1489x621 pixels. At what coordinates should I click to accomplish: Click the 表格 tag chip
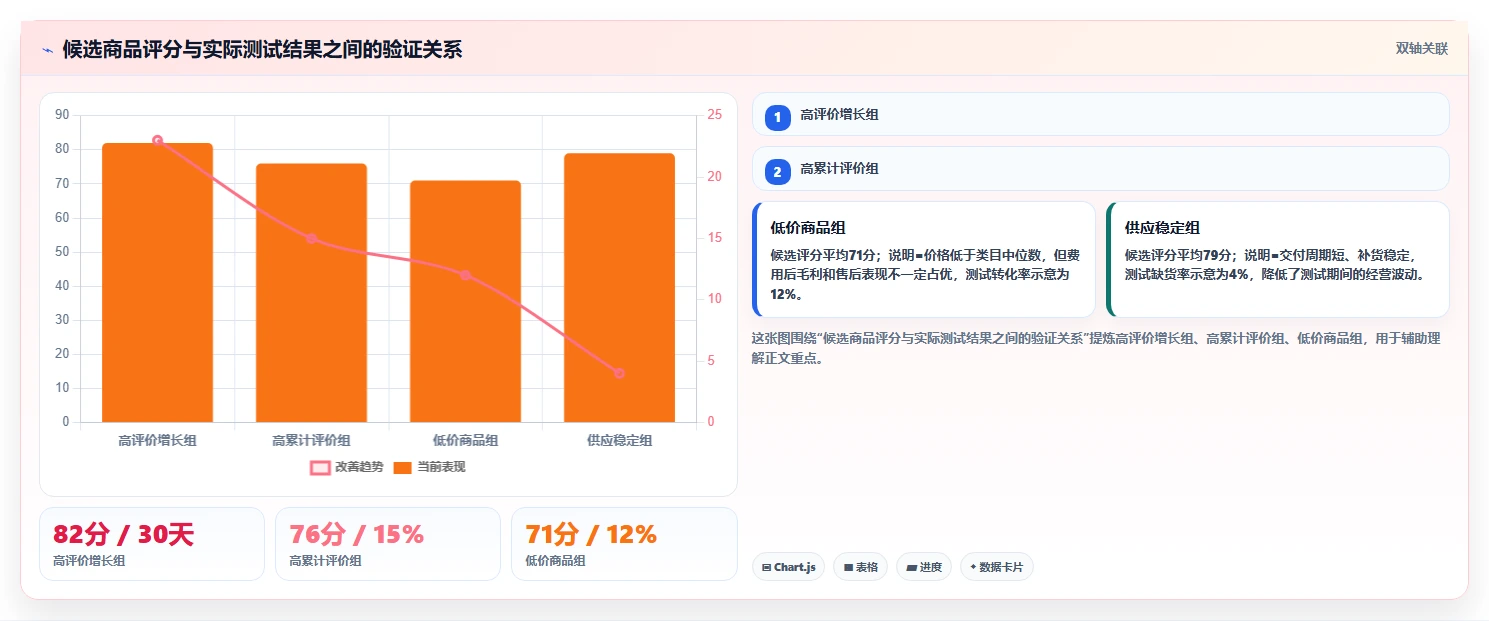point(860,567)
